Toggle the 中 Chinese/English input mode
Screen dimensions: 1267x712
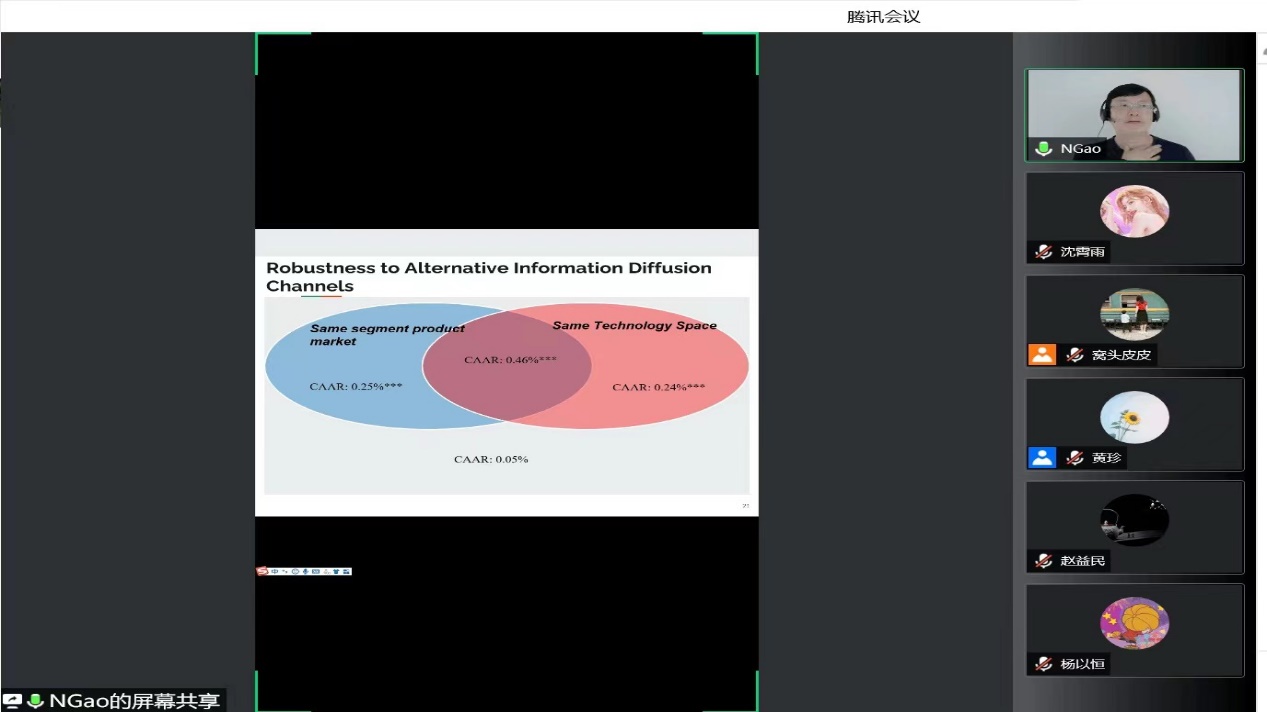click(273, 571)
